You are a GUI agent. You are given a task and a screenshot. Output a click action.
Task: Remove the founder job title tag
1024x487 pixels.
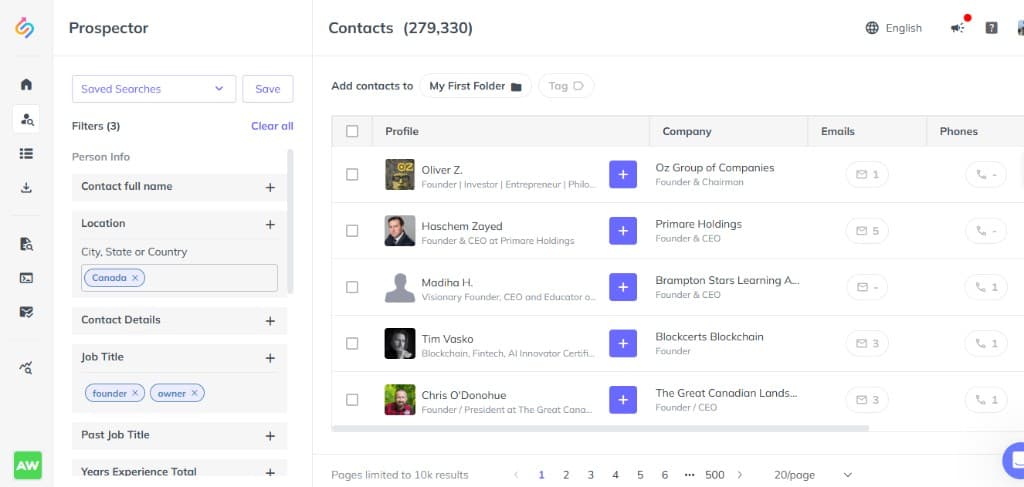tap(135, 393)
